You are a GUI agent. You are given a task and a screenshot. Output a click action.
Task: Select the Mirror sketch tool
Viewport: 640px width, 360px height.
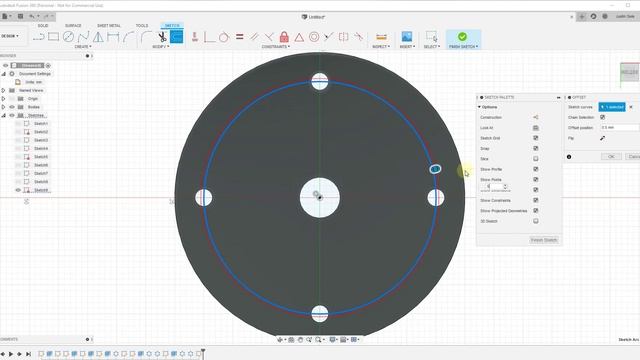(x=98, y=37)
